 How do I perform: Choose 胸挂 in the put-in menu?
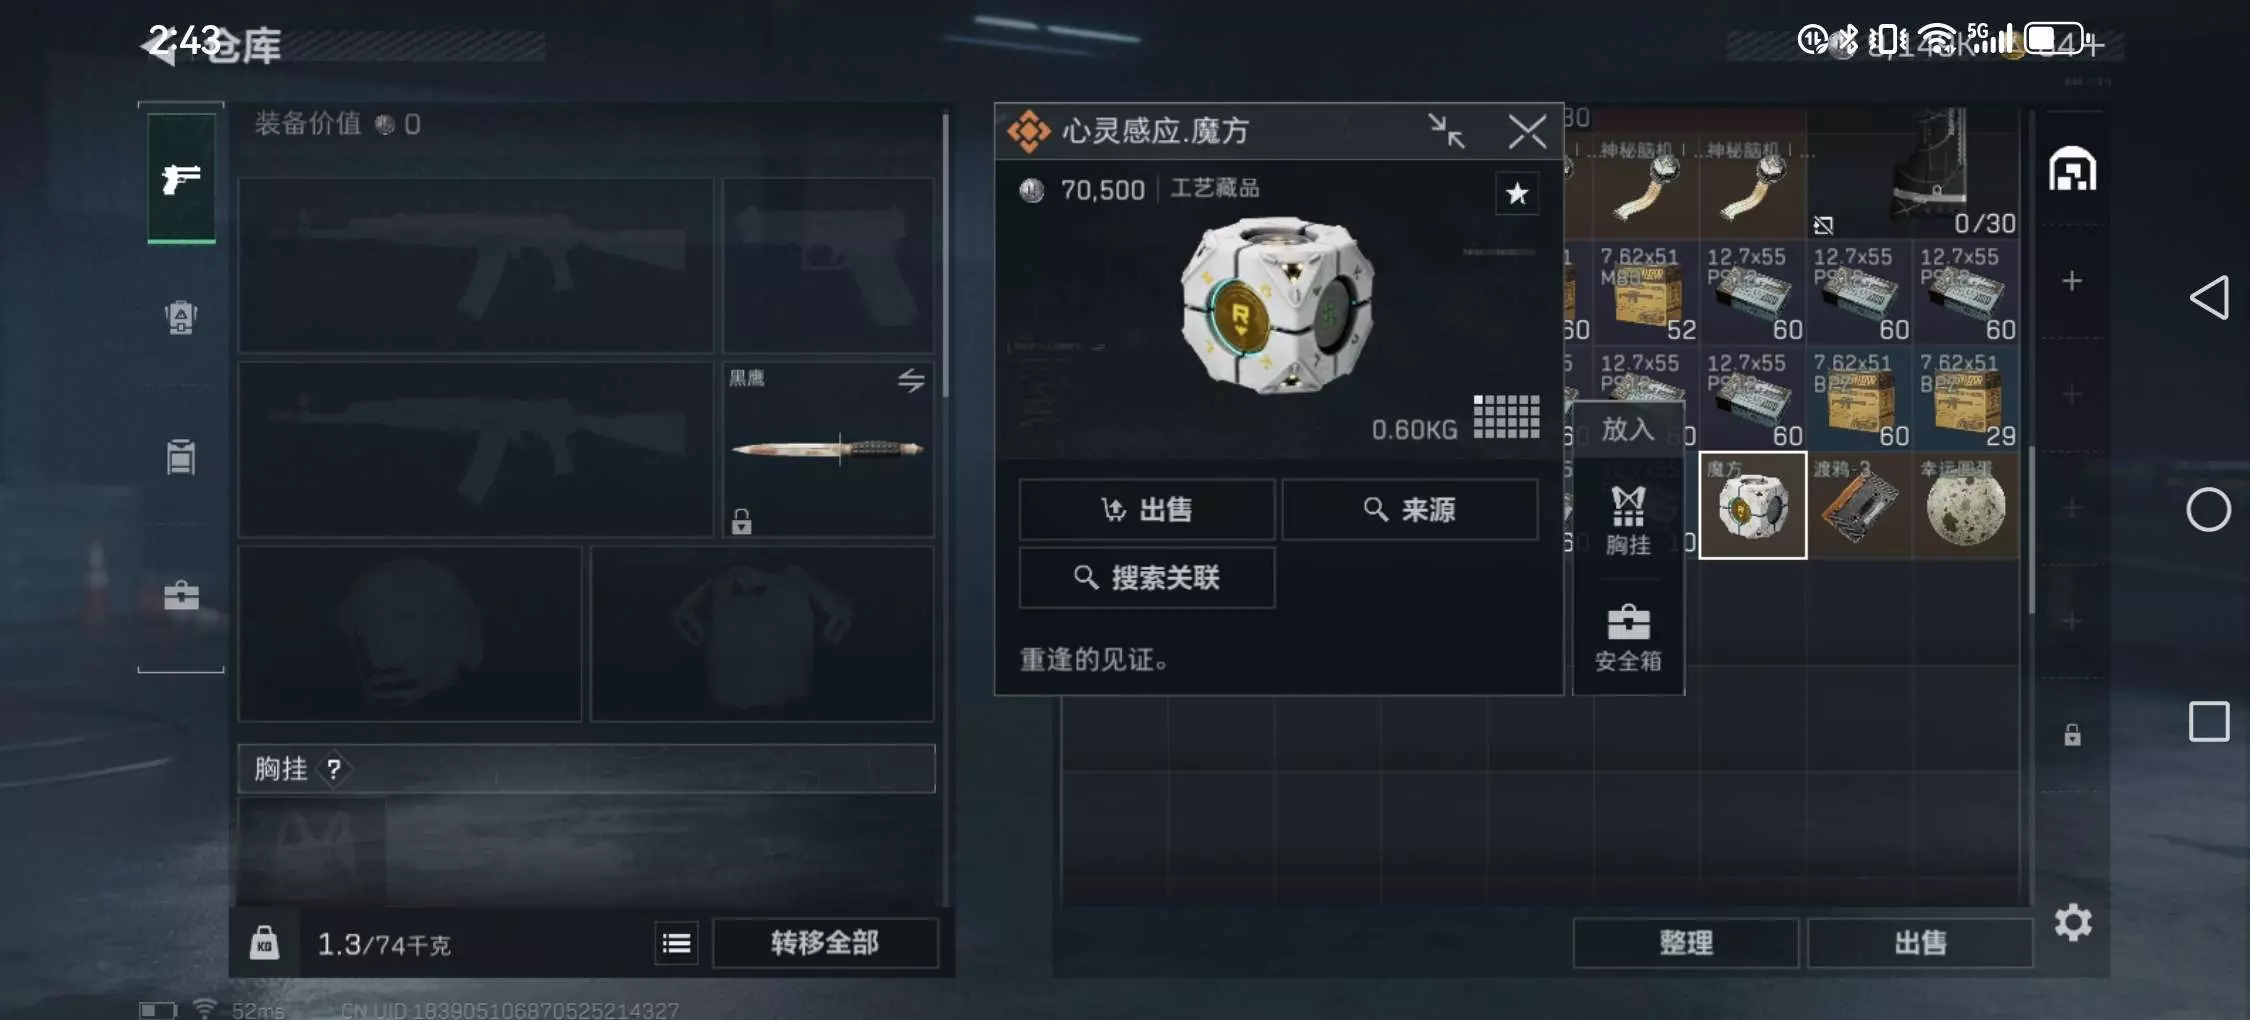pos(1628,520)
